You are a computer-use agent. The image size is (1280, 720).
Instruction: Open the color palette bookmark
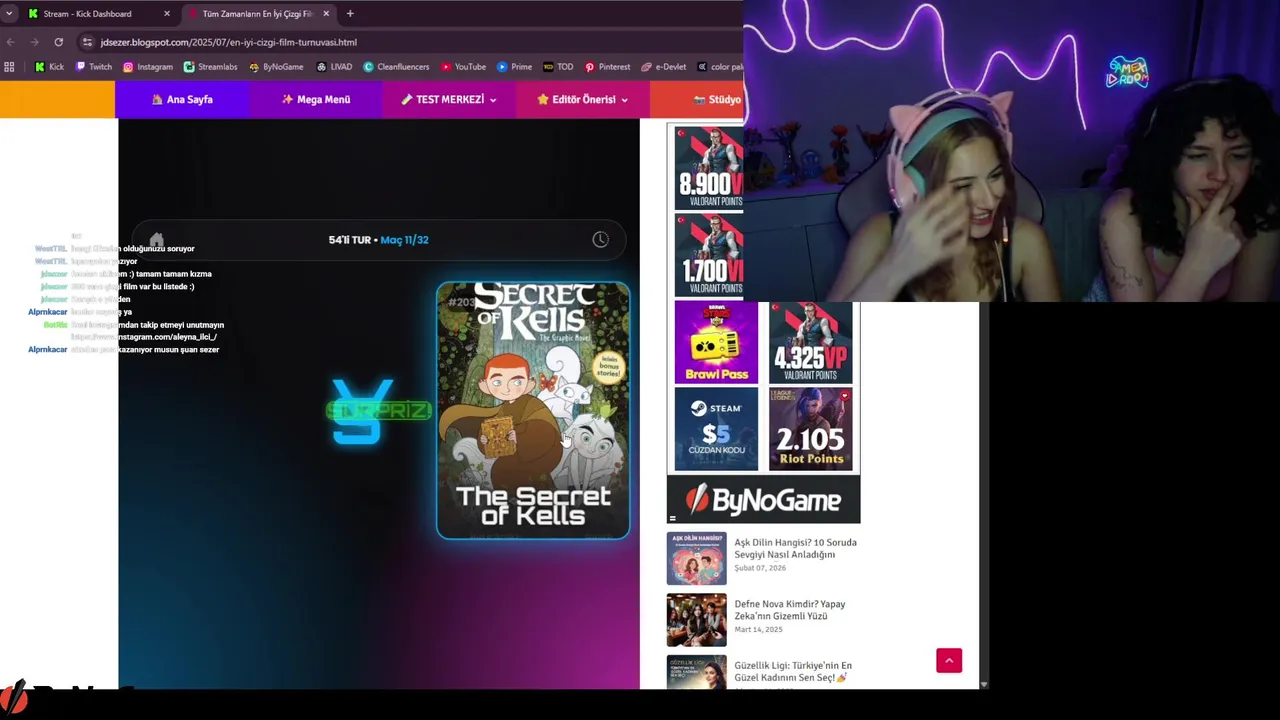[720, 67]
